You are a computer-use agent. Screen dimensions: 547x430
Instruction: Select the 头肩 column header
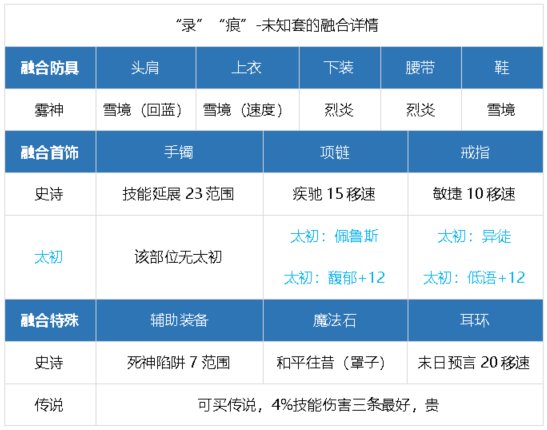[x=146, y=68]
